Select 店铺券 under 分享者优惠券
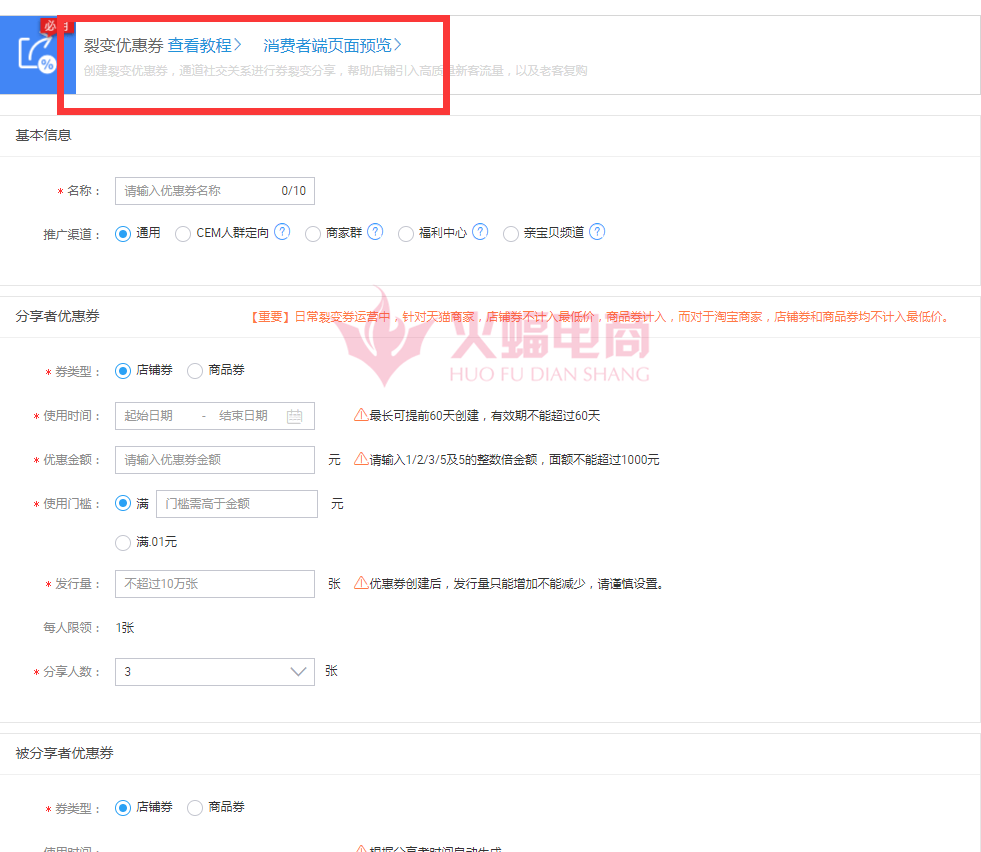Screen dimensions: 981x852 (x=124, y=370)
